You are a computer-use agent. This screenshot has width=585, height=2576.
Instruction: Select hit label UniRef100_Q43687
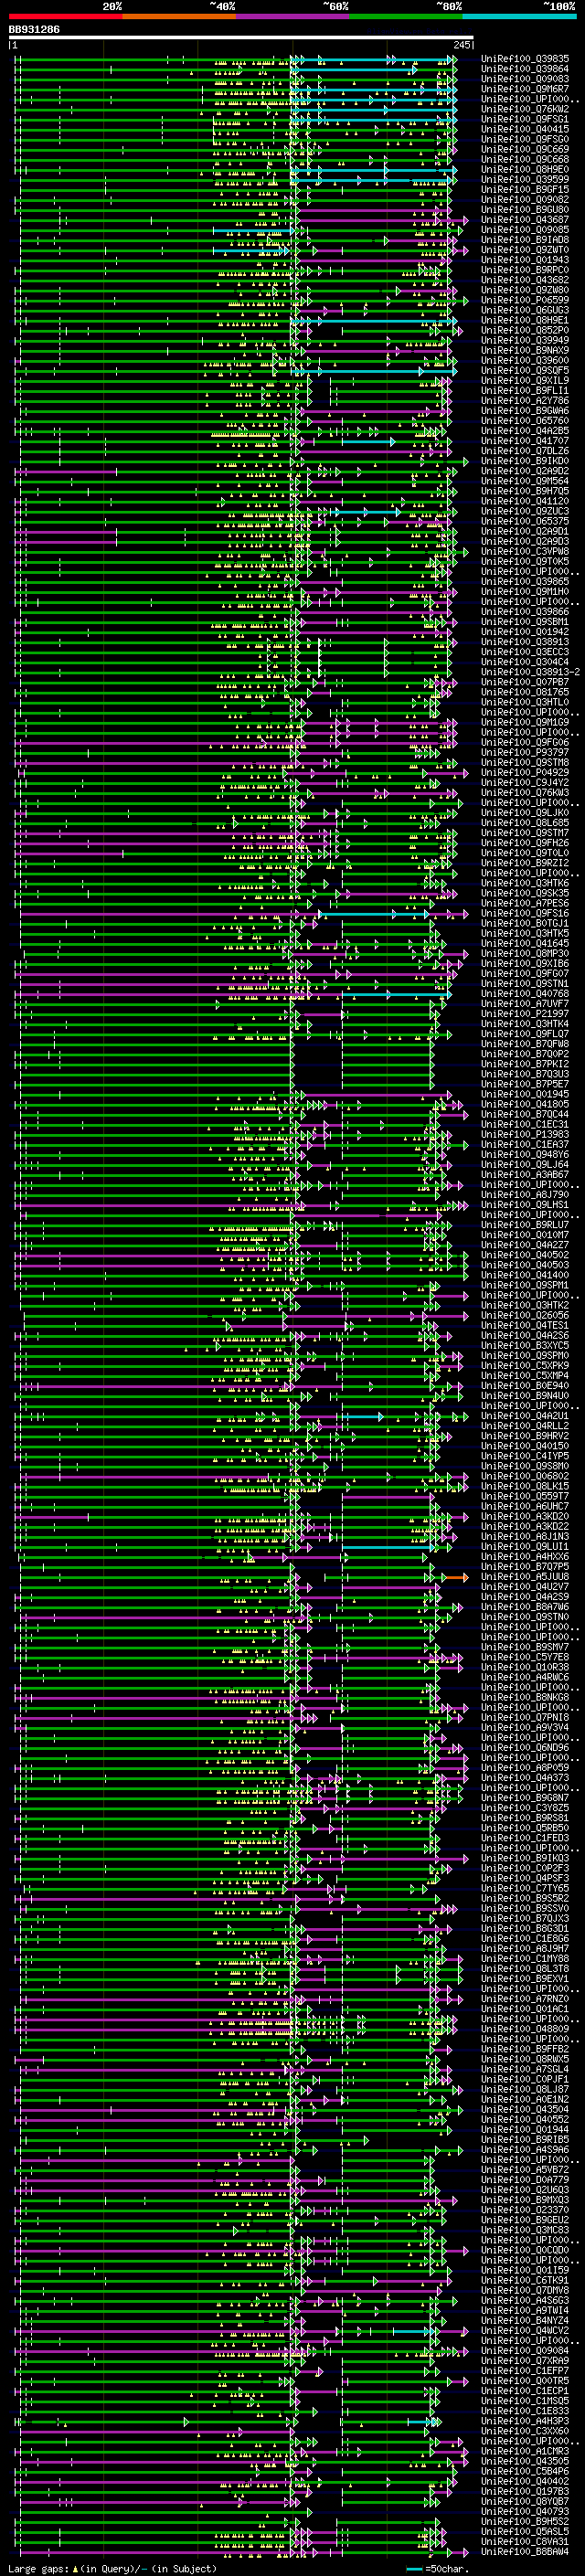point(525,220)
